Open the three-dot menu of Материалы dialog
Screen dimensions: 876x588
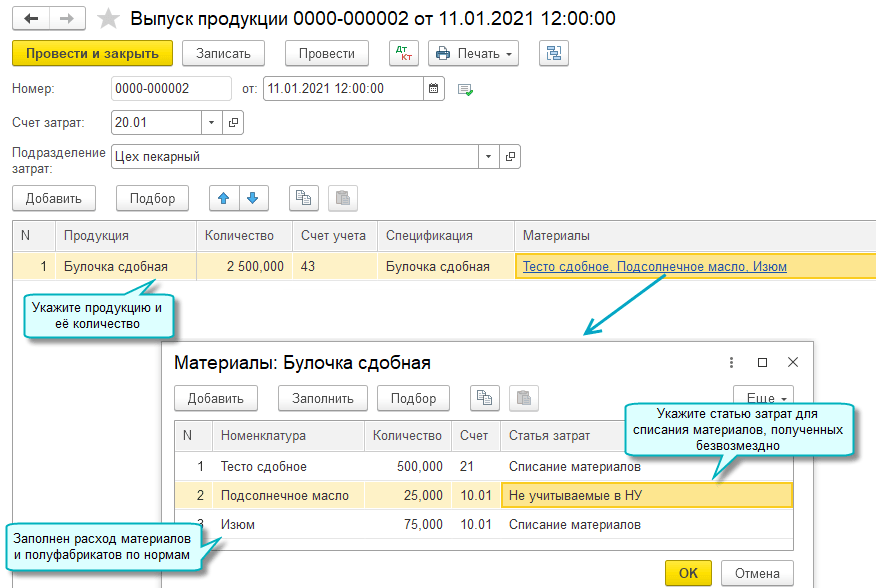731,363
